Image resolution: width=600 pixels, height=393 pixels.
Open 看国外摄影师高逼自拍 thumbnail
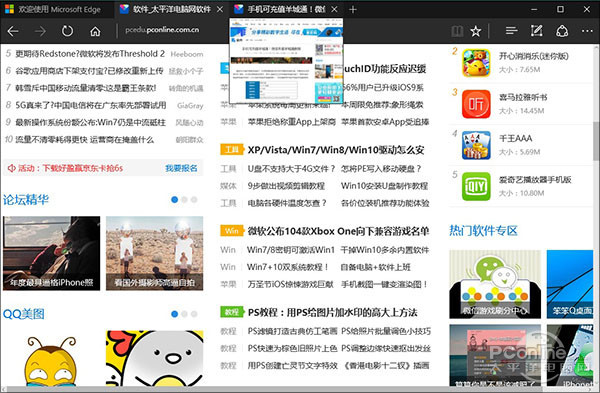point(155,253)
